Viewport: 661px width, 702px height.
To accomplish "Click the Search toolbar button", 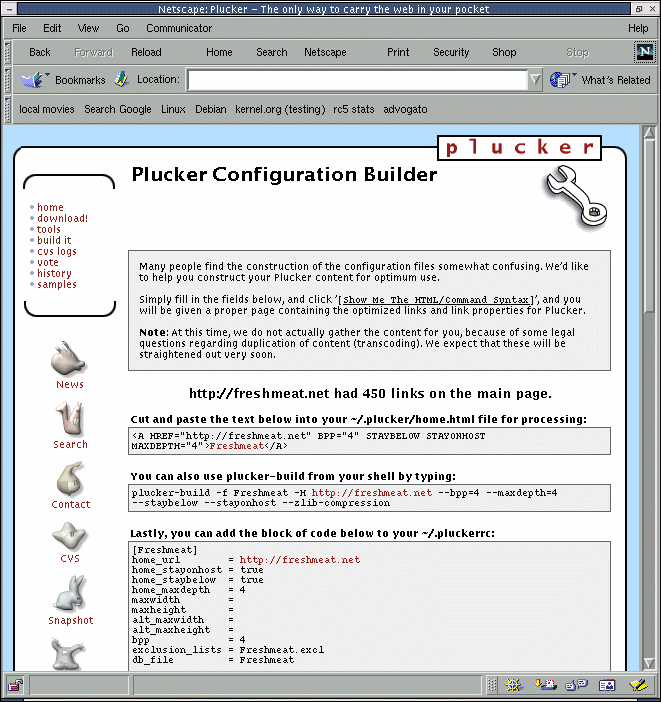I will pyautogui.click(x=272, y=52).
